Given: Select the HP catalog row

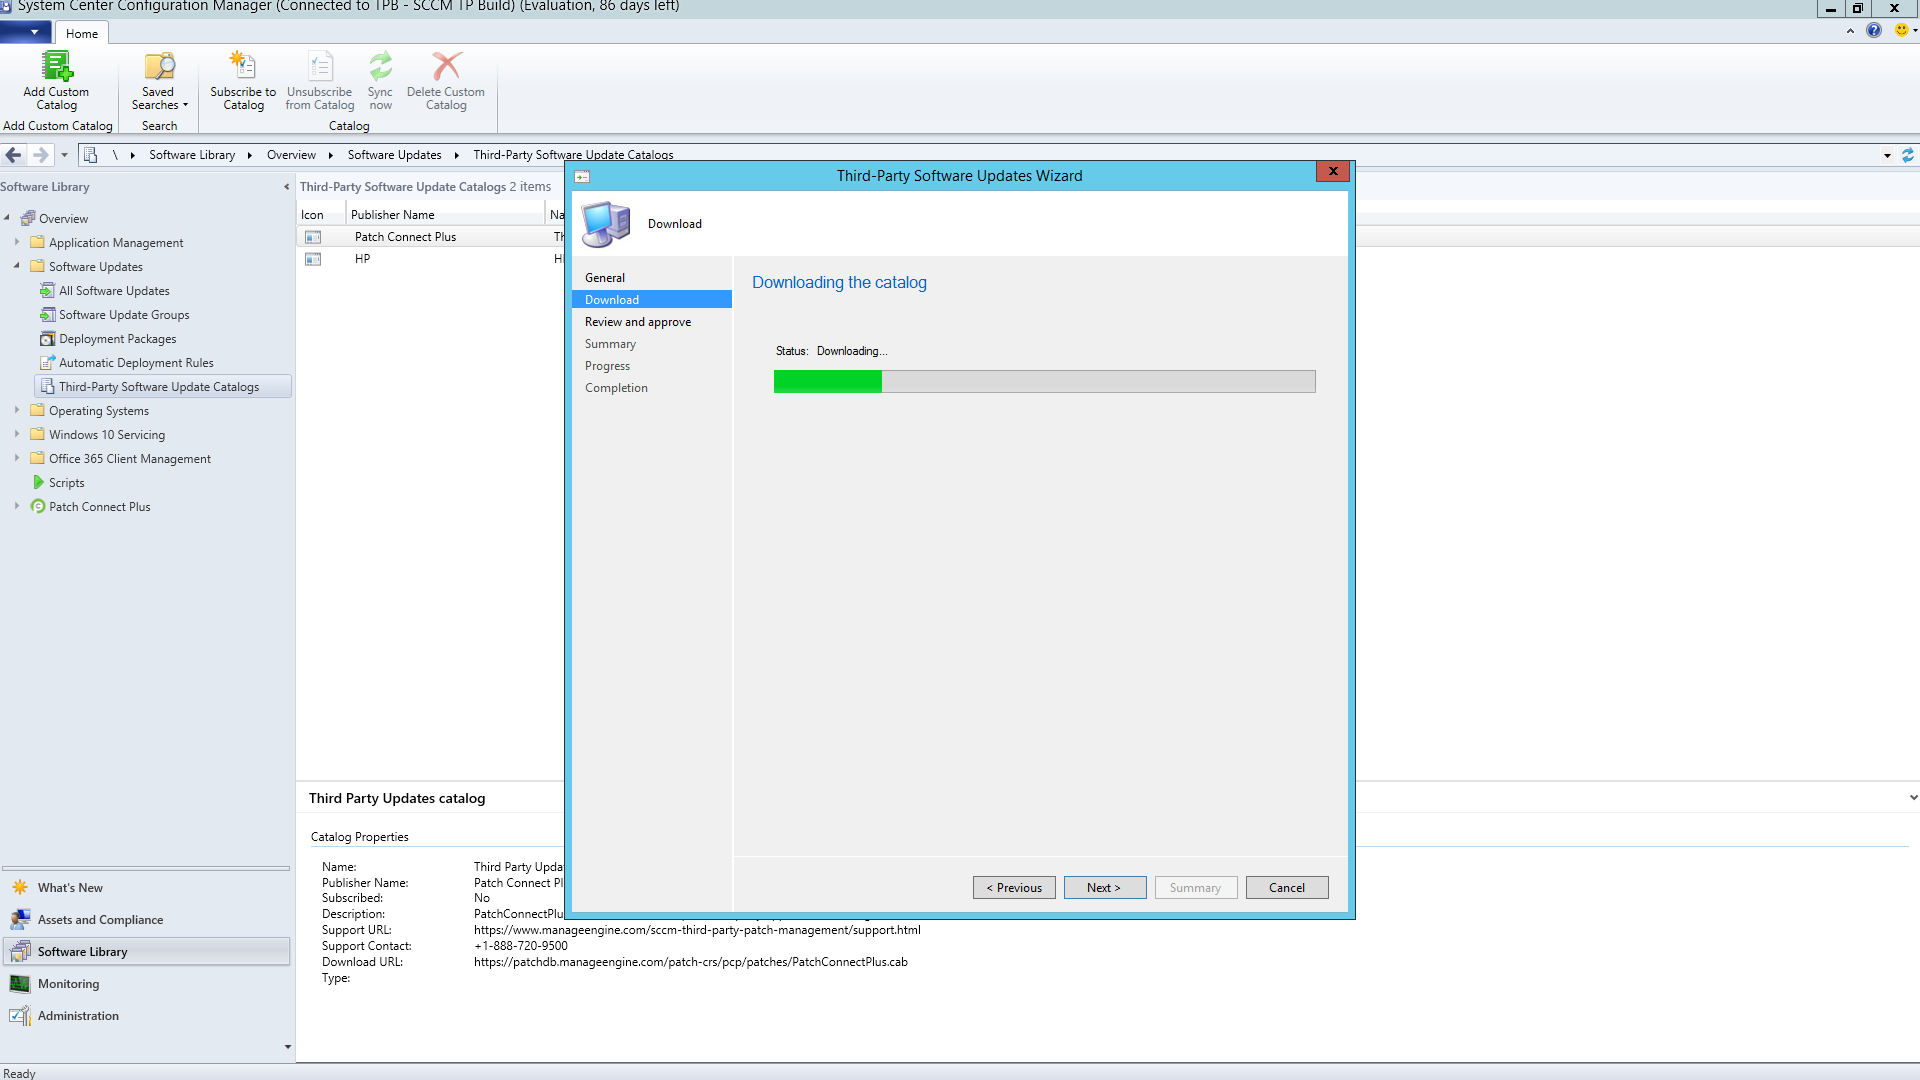Looking at the screenshot, I should pyautogui.click(x=362, y=259).
